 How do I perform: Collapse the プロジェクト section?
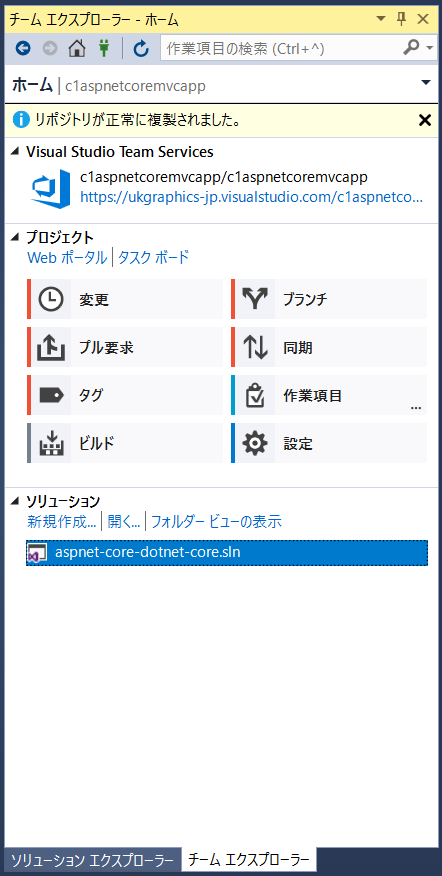point(16,237)
